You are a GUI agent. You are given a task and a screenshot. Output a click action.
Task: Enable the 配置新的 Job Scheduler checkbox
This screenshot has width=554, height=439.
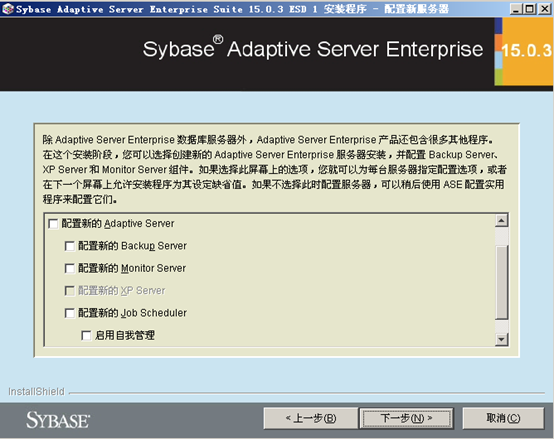pos(70,313)
